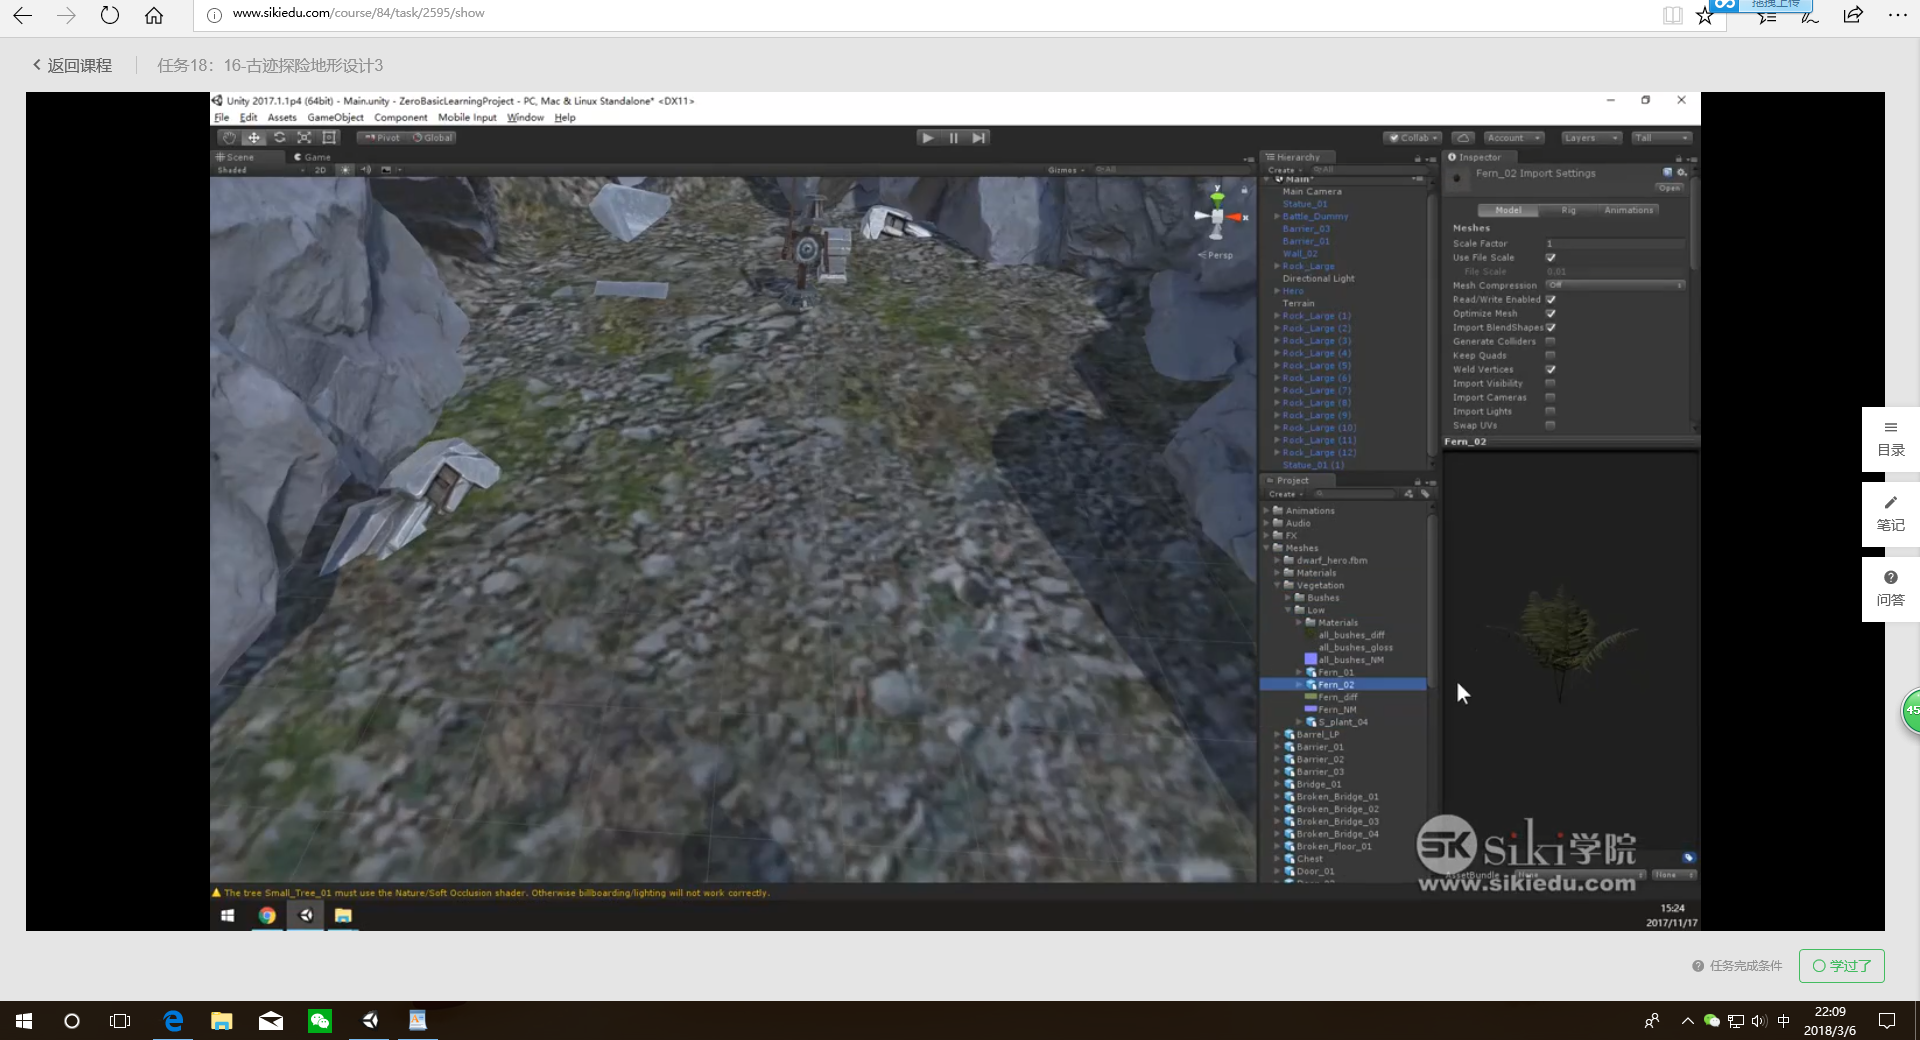1920x1040 pixels.
Task: Click the Inspector panel lock icon
Action: 1677,158
